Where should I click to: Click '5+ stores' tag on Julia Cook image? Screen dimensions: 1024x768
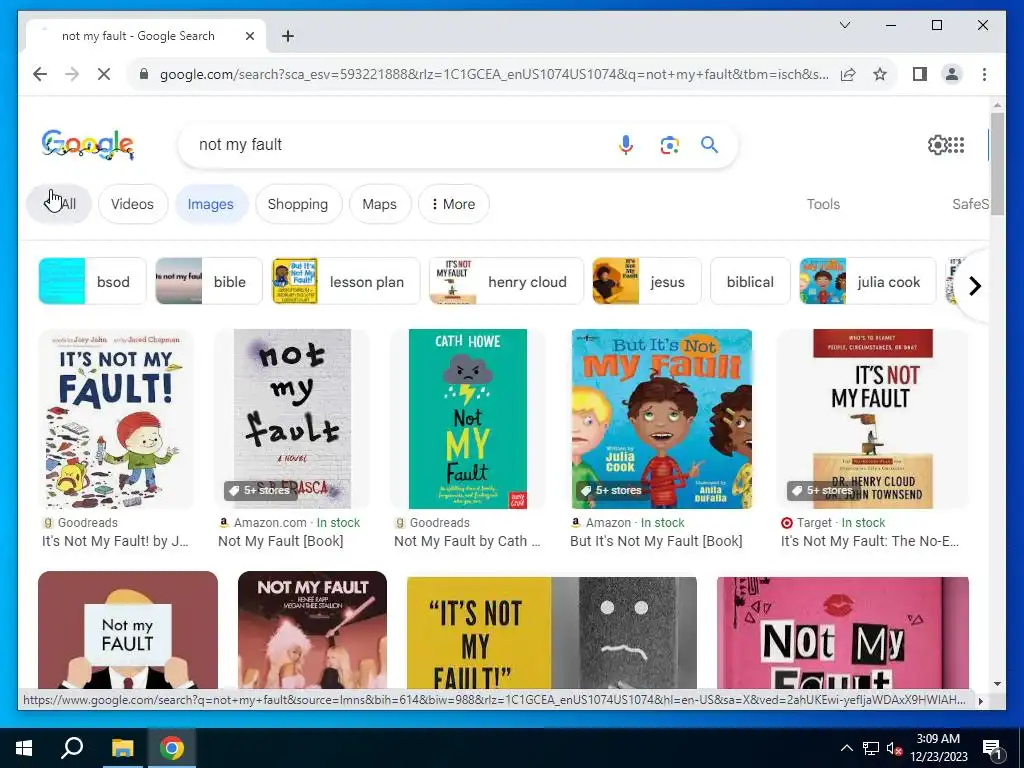coord(611,490)
